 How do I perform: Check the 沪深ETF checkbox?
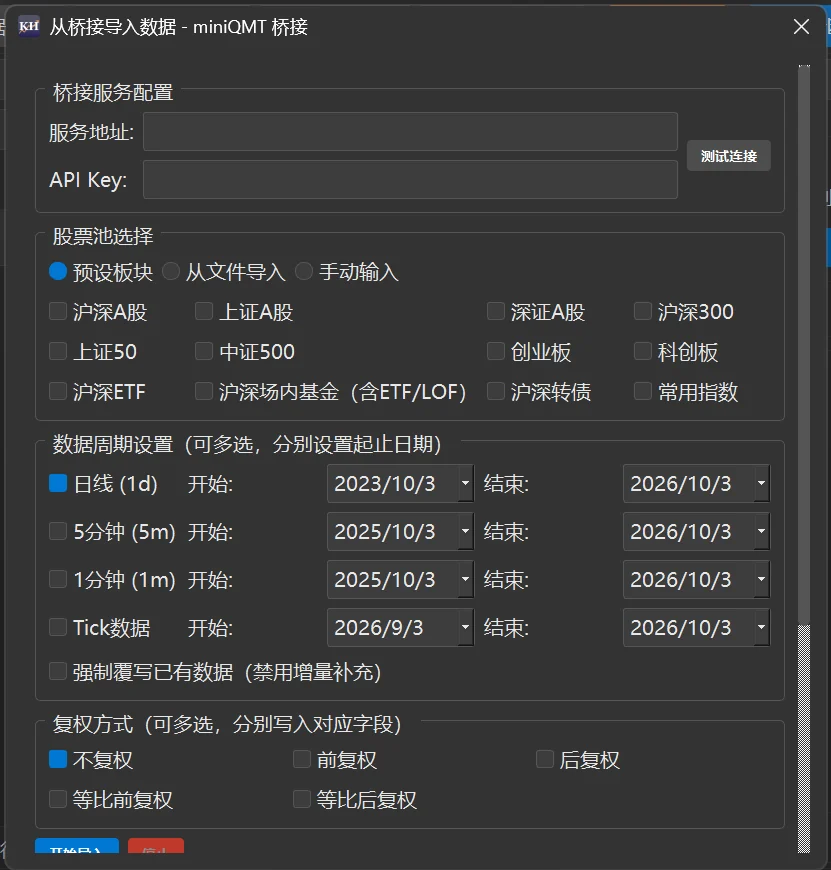point(58,391)
